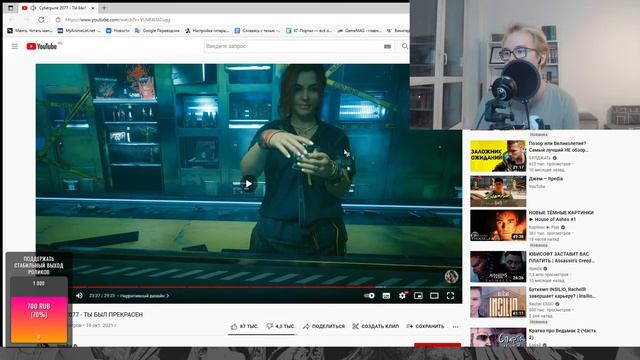Click the ПОДЕЛИТЬСЯ share button
The height and width of the screenshot is (360, 640).
[324, 326]
